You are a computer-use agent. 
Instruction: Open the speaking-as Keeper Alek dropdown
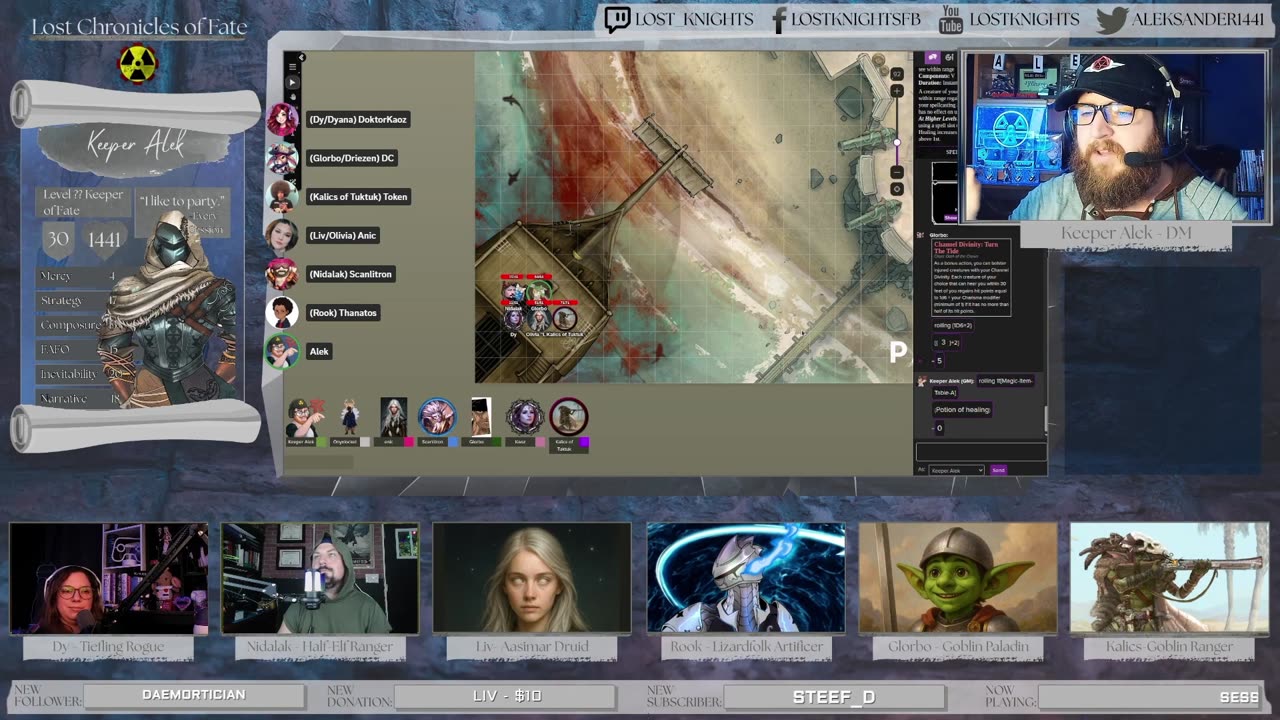click(956, 470)
